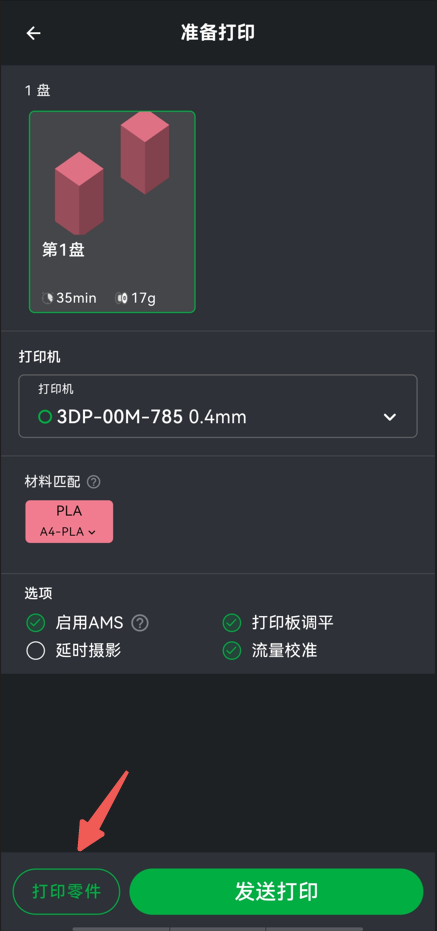Select the left red block model

tap(79, 193)
